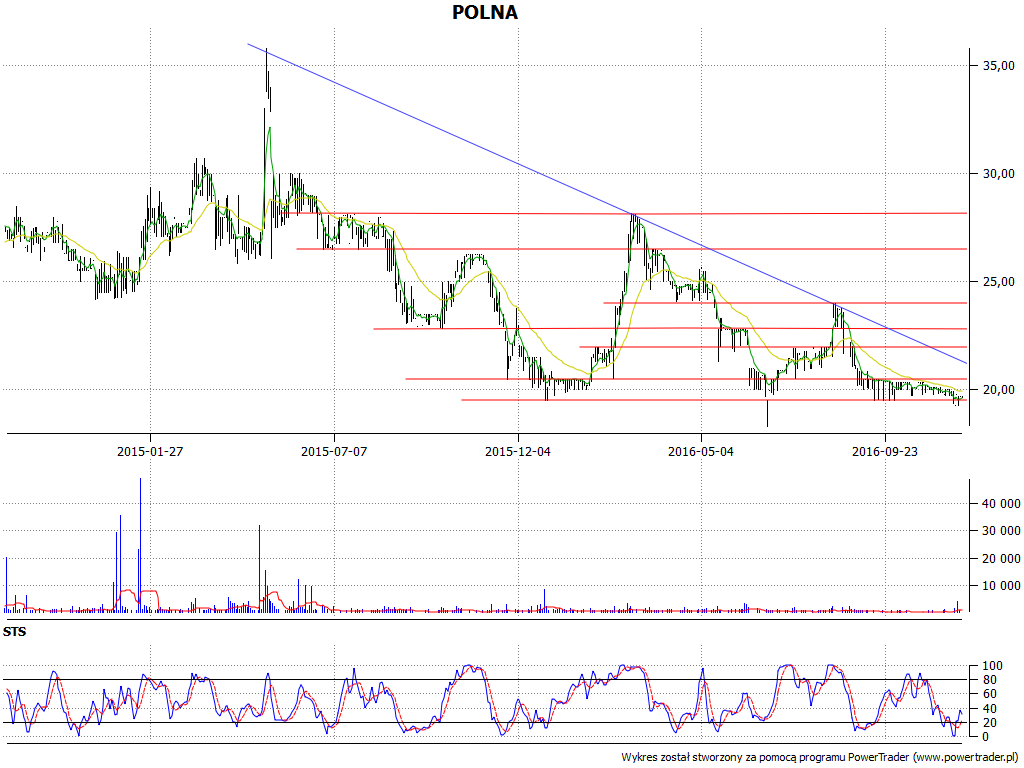Click the 80 level on STS axis
1024x768 pixels.
click(x=989, y=680)
